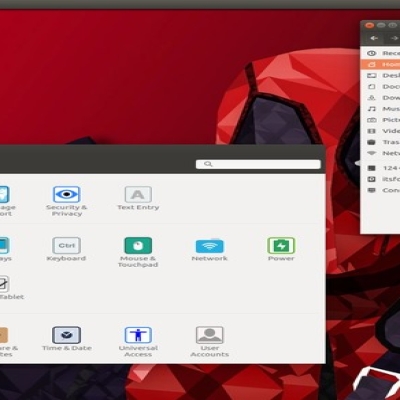
Task: Open the itsfoss location in Files sidebar
Action: tap(380, 179)
